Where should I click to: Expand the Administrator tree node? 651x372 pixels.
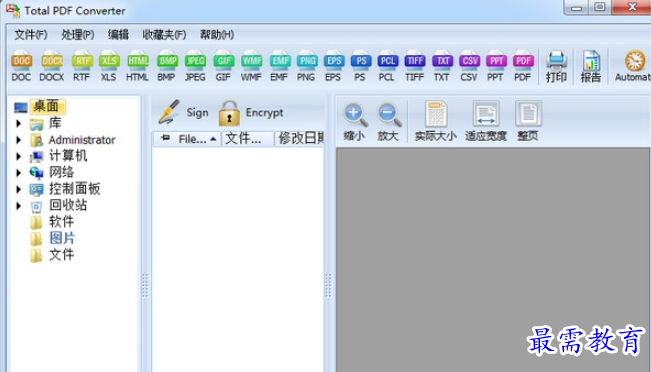(18, 140)
